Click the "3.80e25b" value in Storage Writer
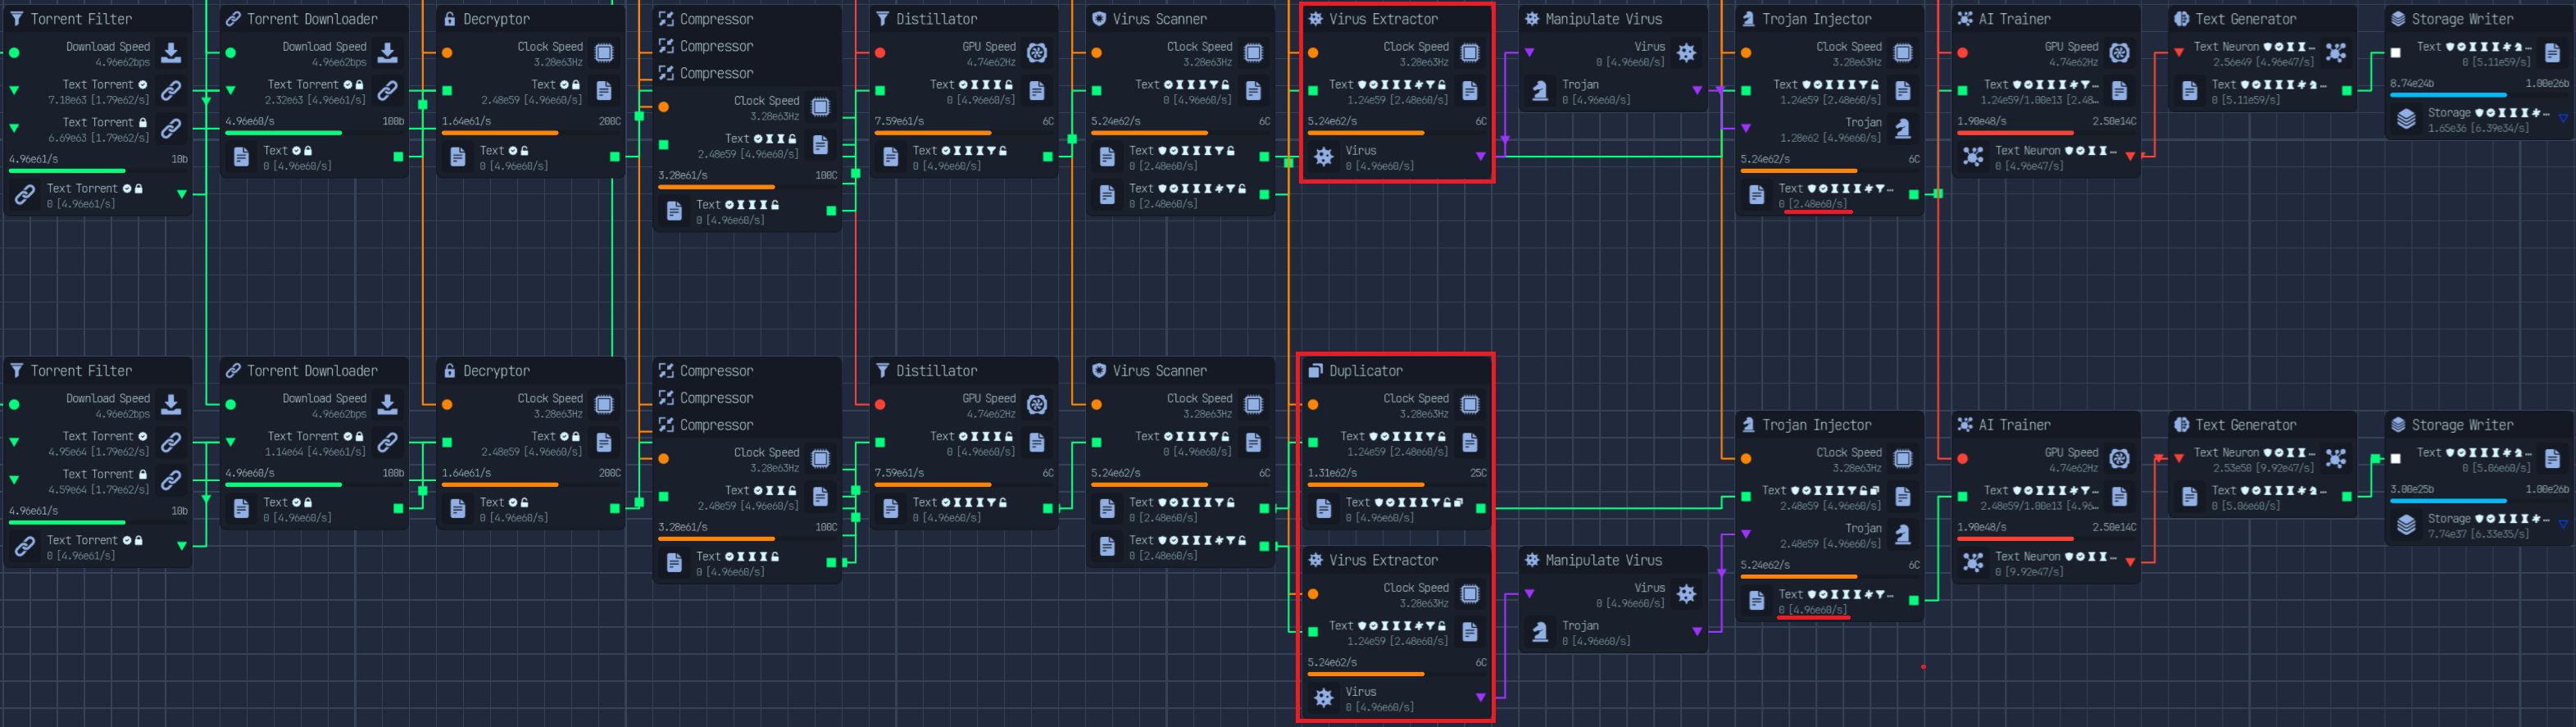 2412,490
